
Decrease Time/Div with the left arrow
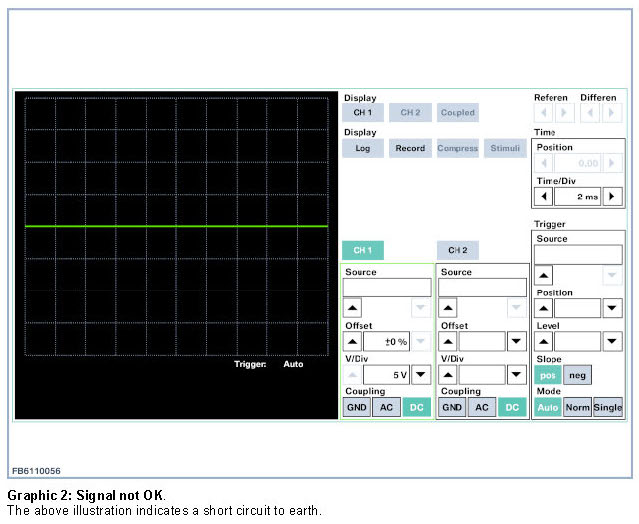pos(545,197)
